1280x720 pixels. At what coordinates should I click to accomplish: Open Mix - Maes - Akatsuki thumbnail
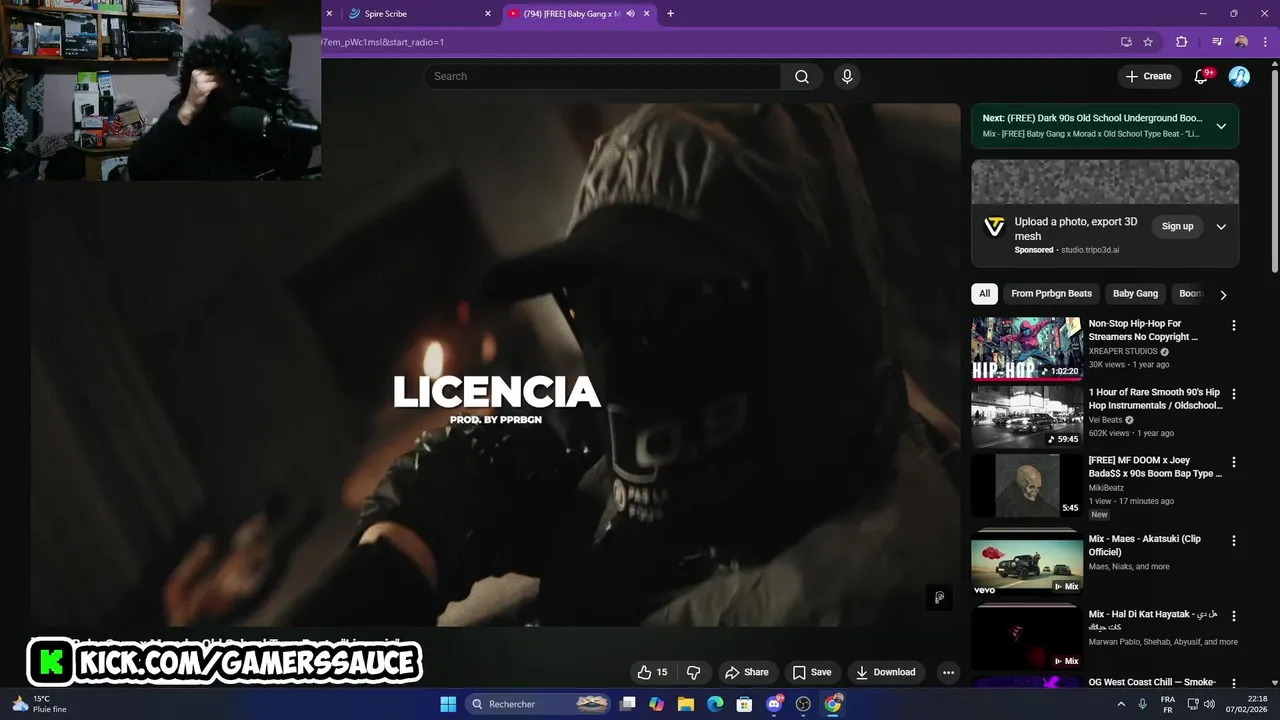click(1026, 564)
